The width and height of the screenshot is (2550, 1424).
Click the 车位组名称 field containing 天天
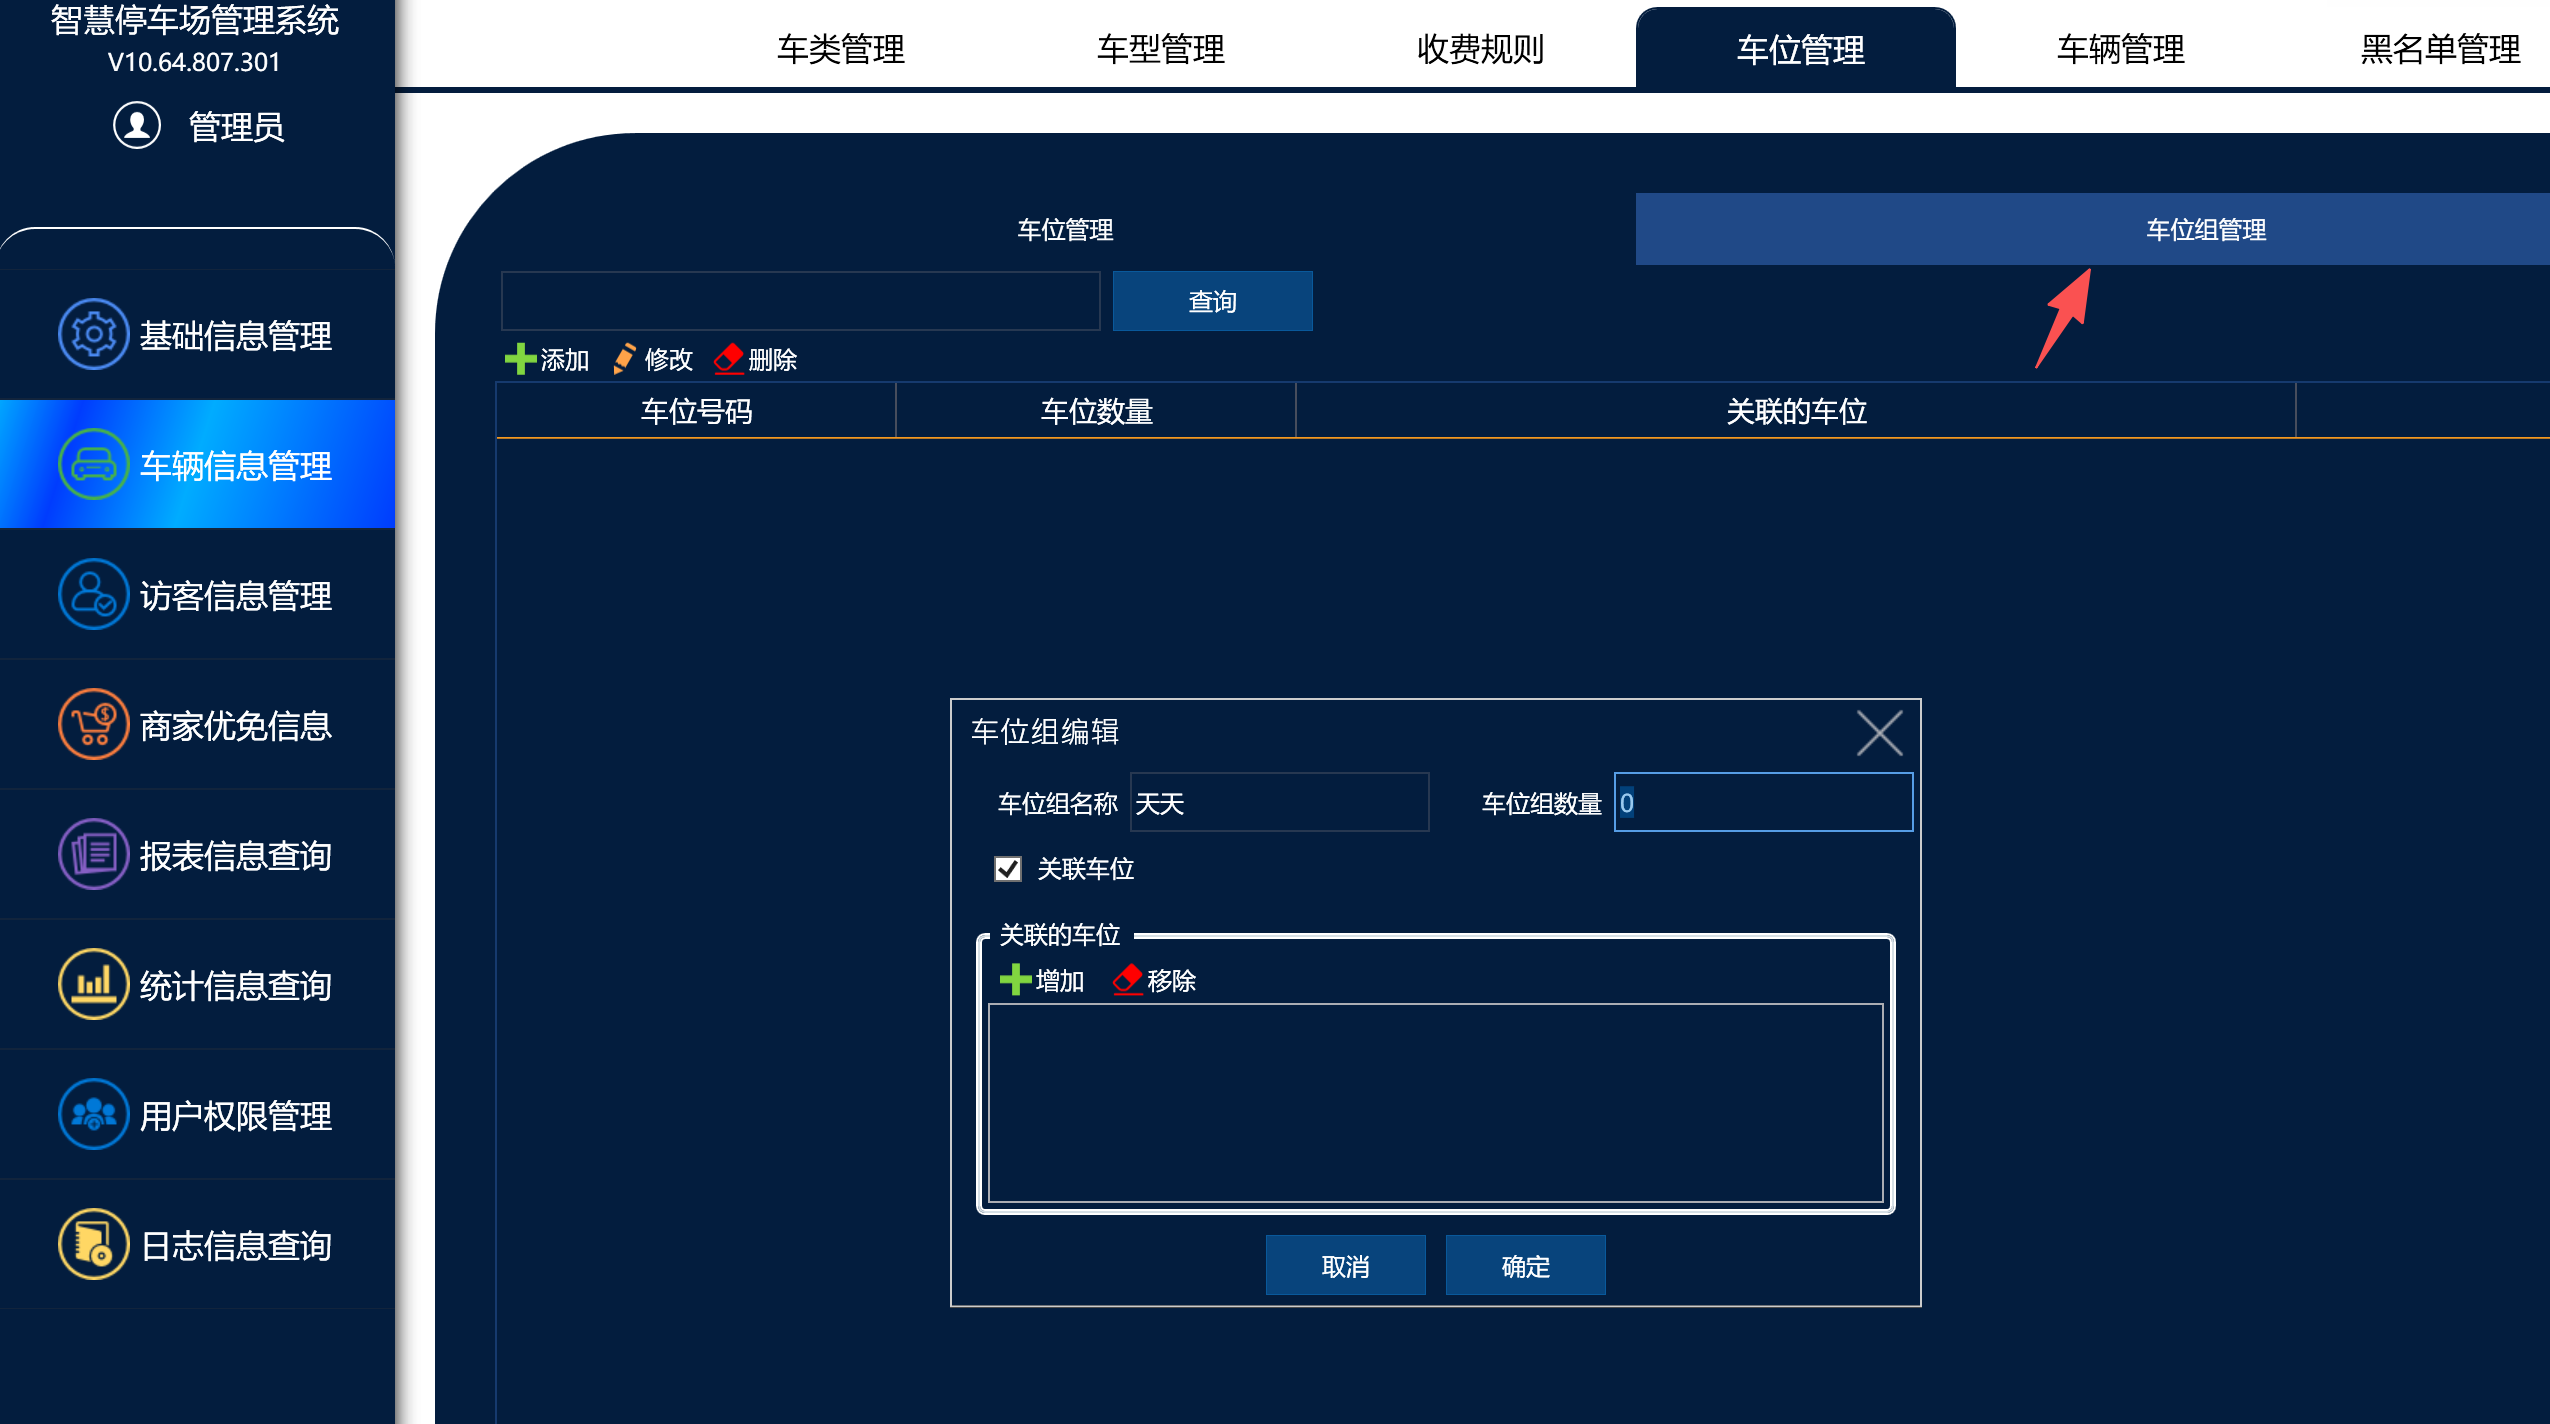[x=1279, y=802]
